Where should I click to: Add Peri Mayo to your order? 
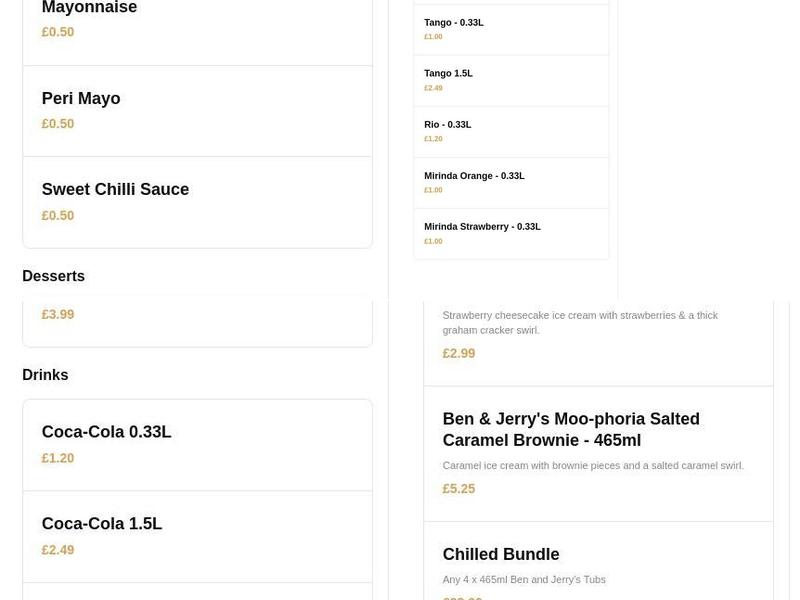tap(197, 110)
